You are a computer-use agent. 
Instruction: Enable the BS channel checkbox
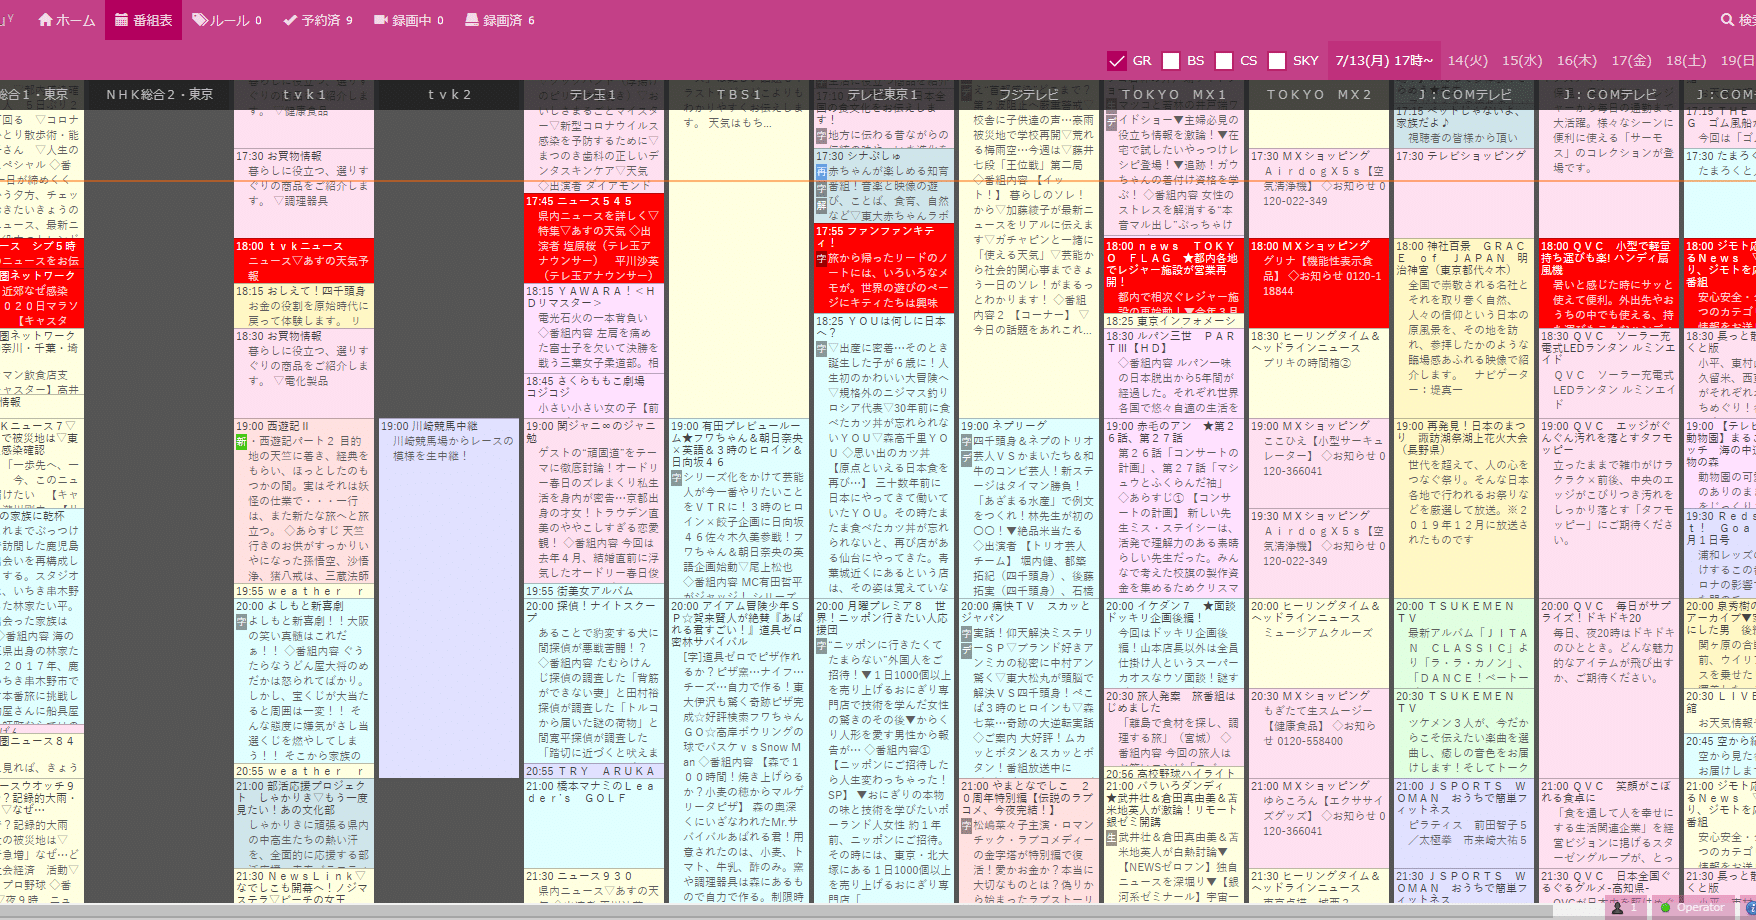(x=1171, y=60)
